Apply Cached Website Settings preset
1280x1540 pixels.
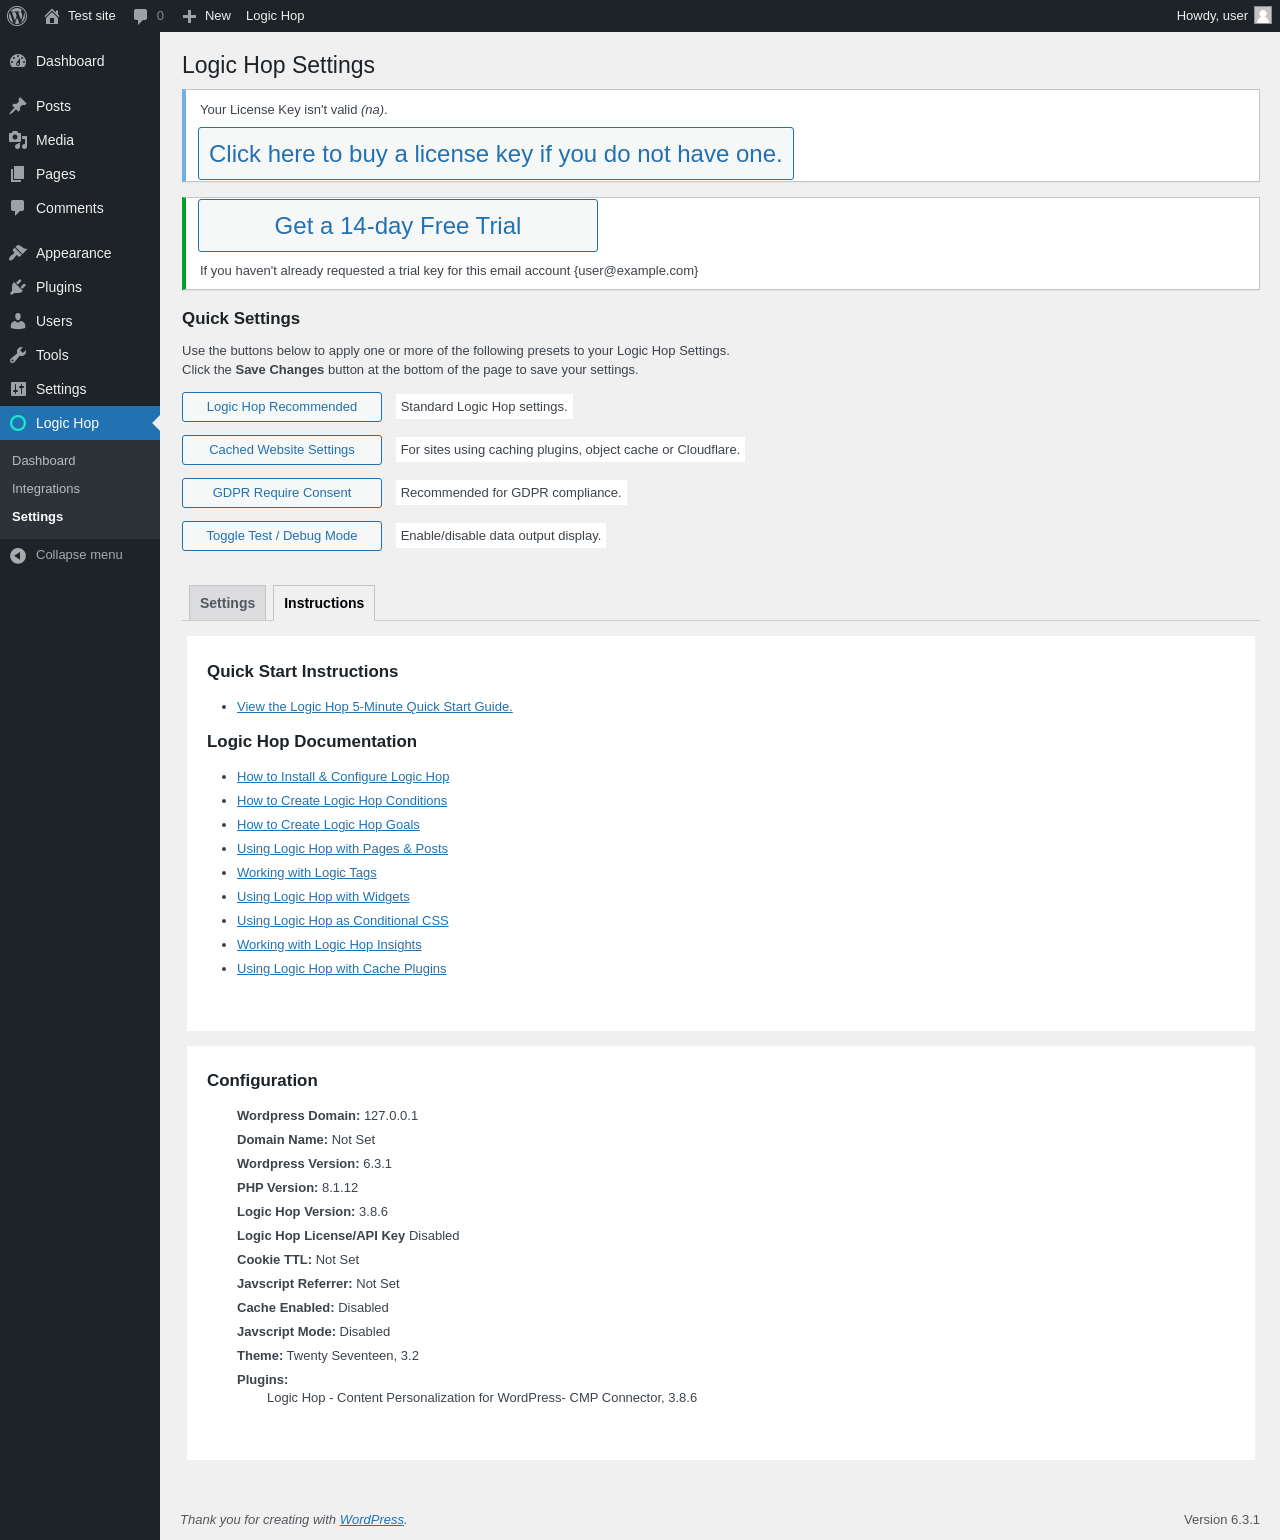[x=282, y=450]
